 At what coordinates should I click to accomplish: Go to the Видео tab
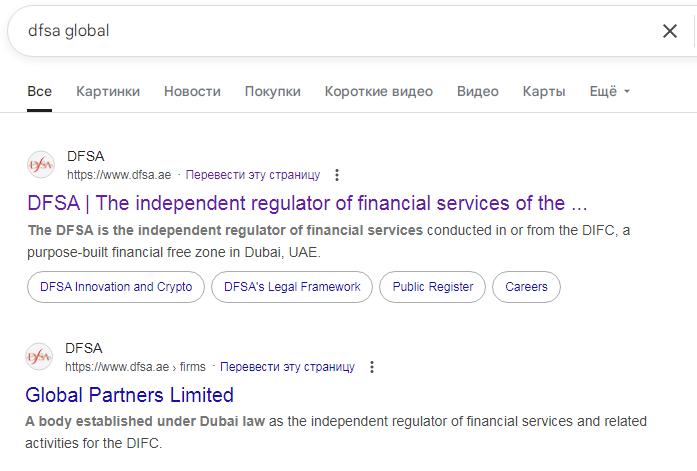tap(477, 91)
